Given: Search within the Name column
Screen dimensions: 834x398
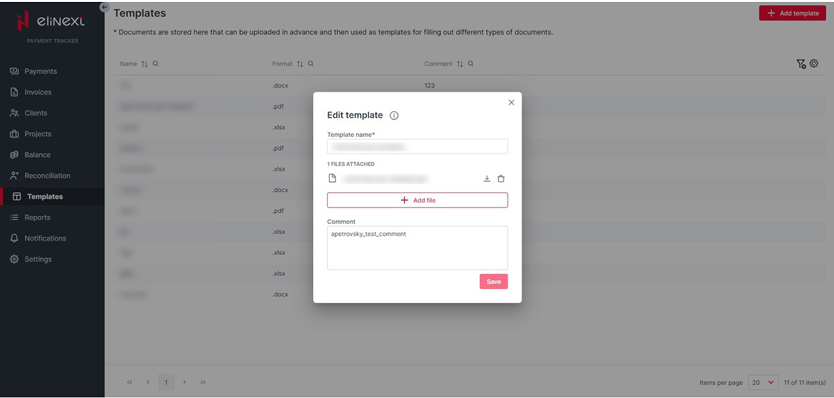Looking at the screenshot, I should [x=155, y=63].
